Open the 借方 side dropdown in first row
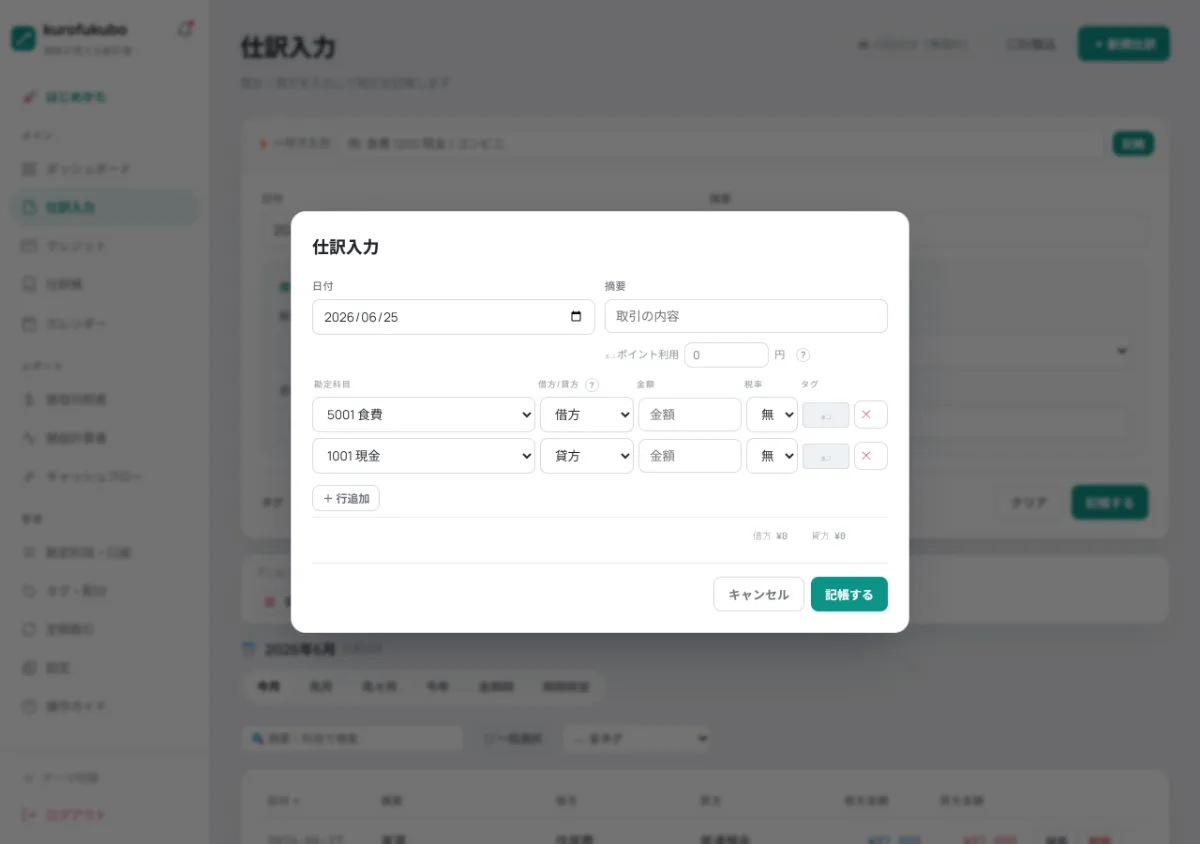 (587, 414)
